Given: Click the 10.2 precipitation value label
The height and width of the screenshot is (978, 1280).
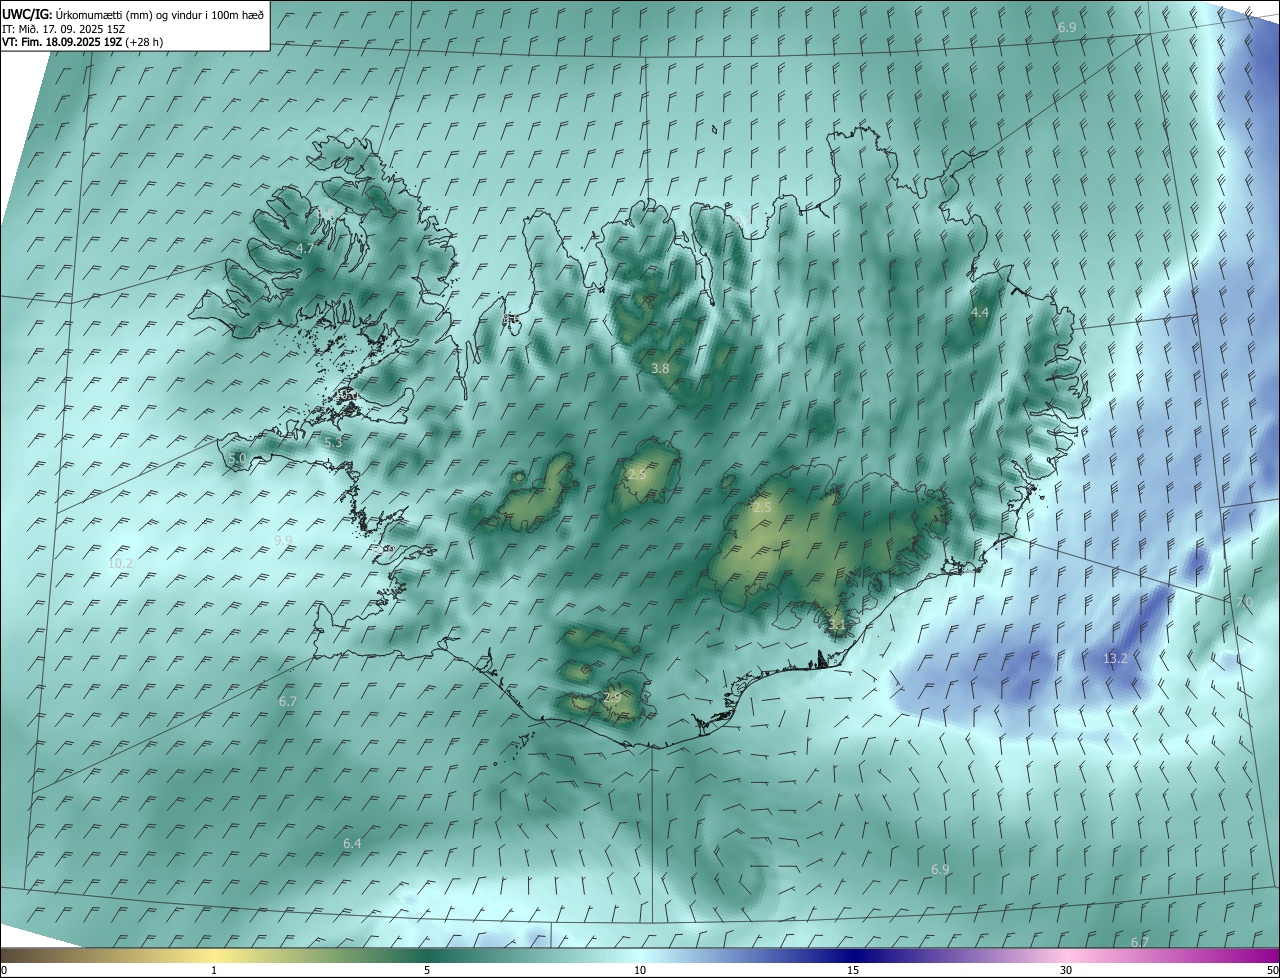Looking at the screenshot, I should tap(120, 564).
